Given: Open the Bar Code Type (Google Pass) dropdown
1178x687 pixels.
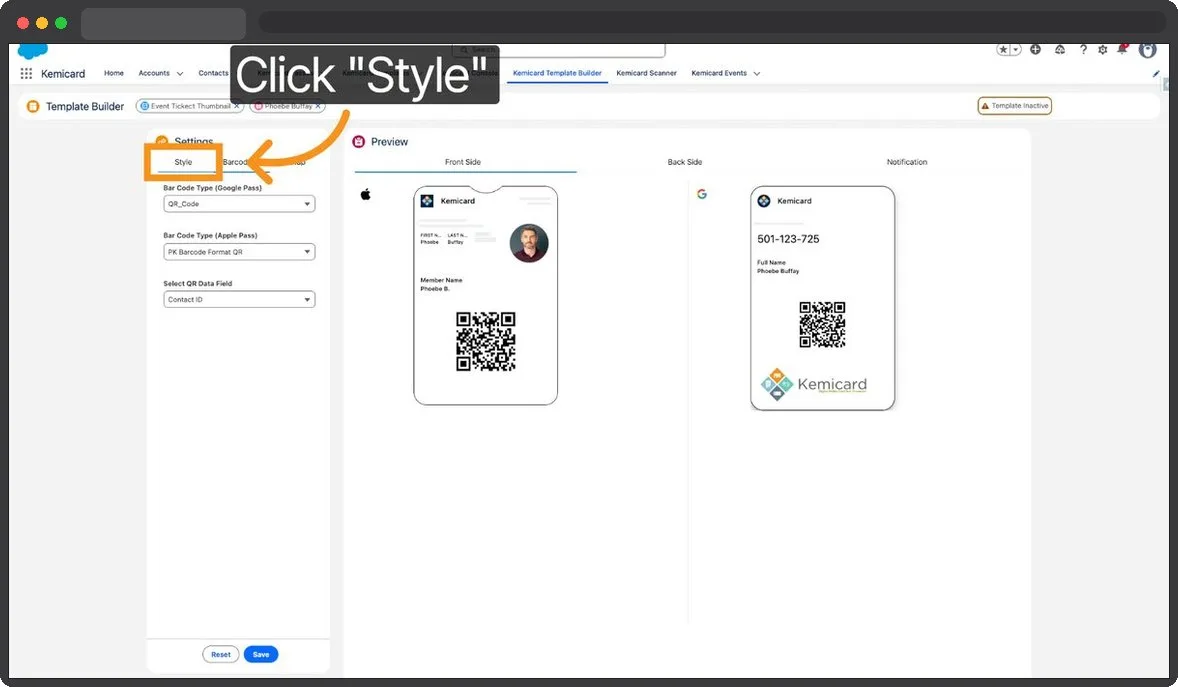Looking at the screenshot, I should point(239,204).
